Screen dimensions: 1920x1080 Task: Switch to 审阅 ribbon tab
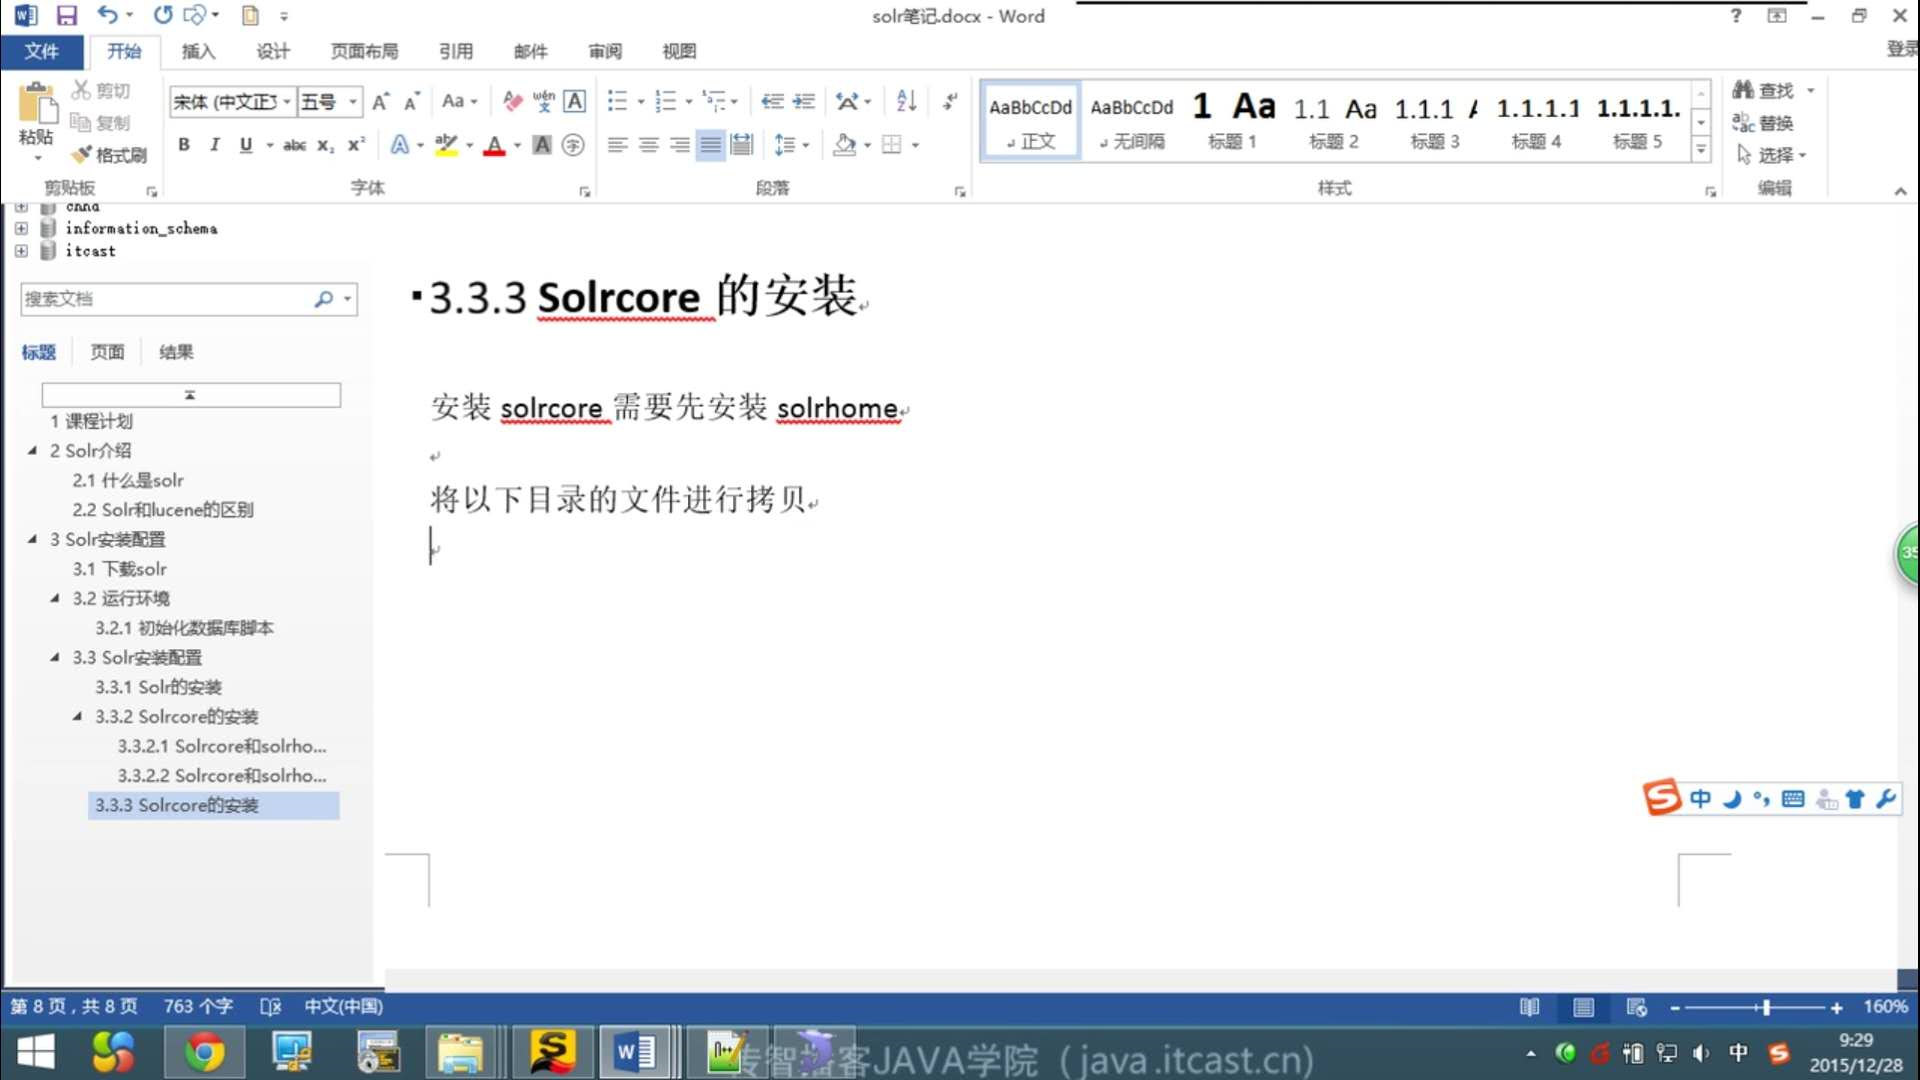[x=605, y=51]
